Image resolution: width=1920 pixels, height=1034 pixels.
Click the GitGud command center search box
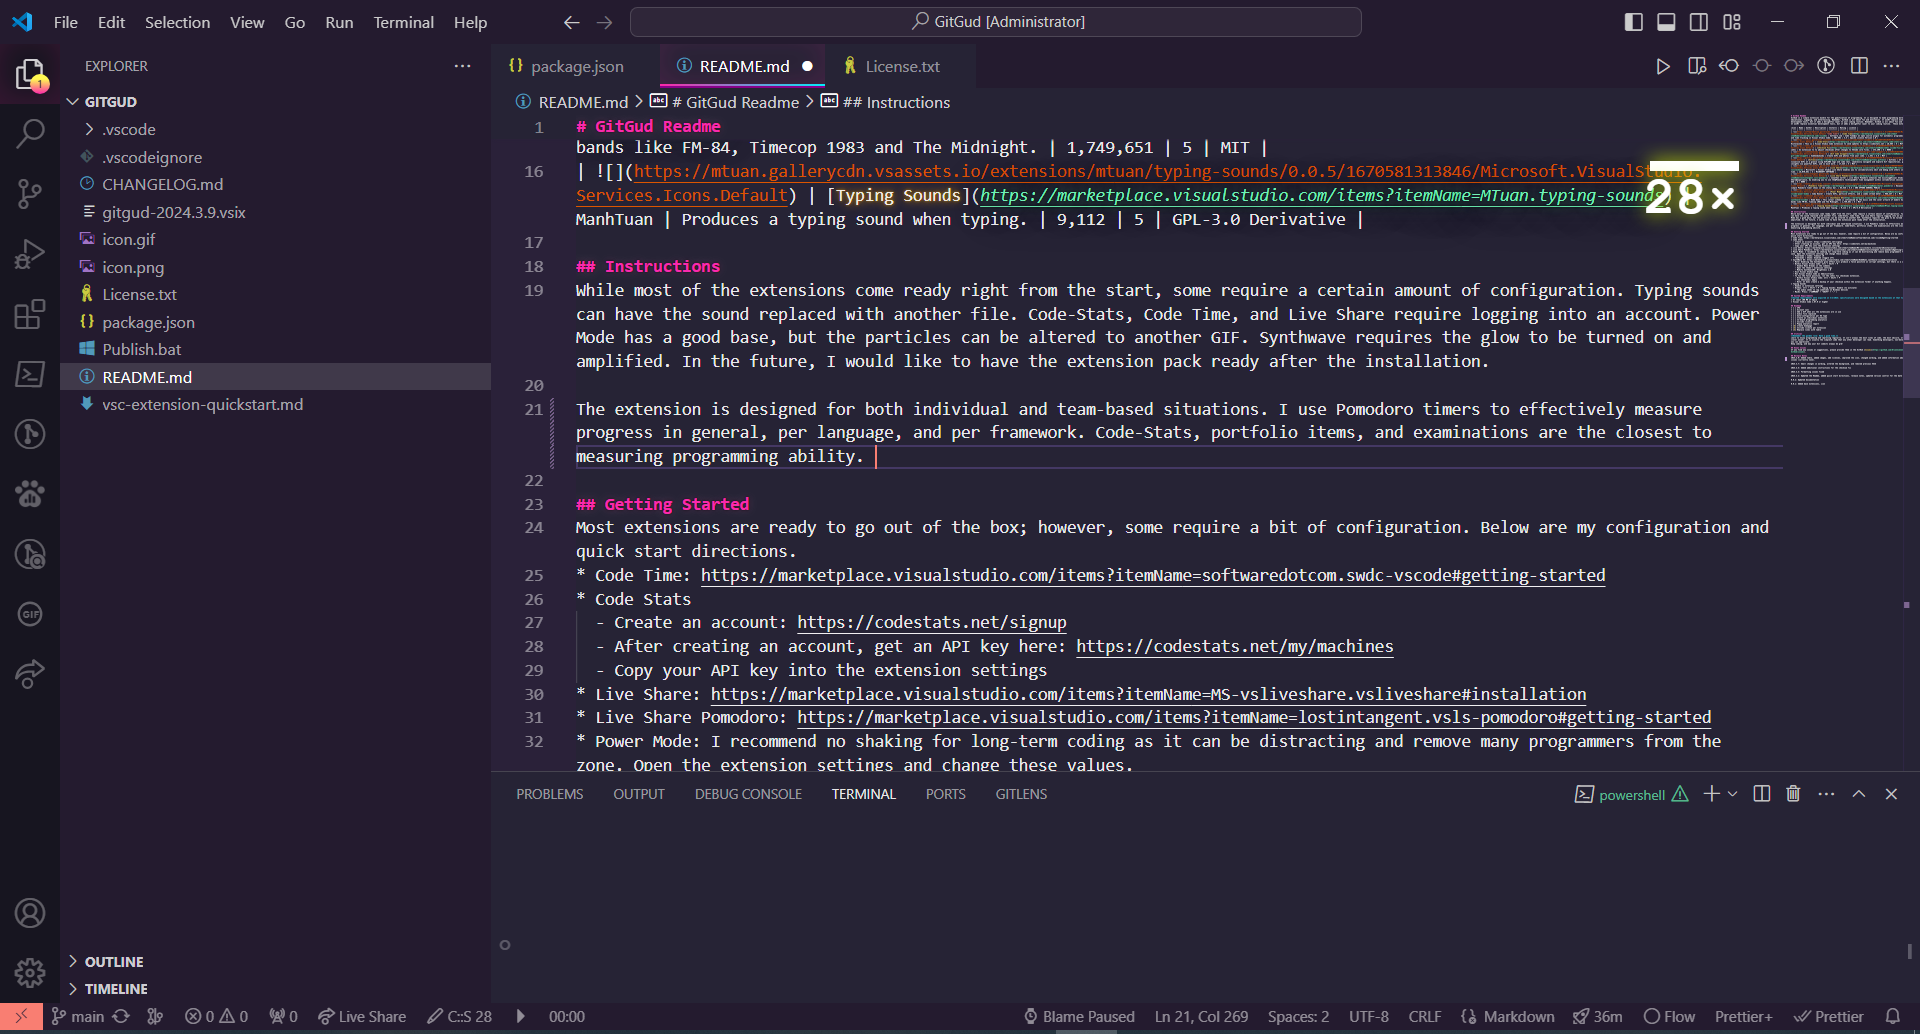(x=996, y=22)
